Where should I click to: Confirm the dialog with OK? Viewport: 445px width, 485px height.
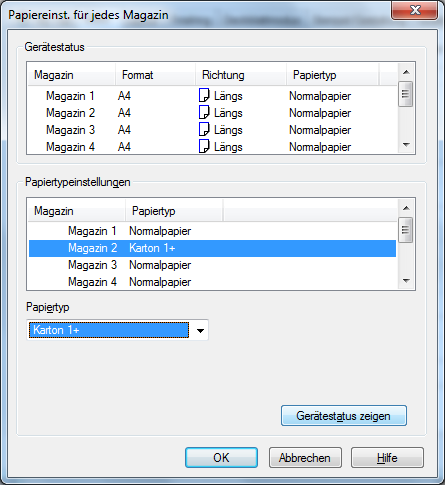221,458
